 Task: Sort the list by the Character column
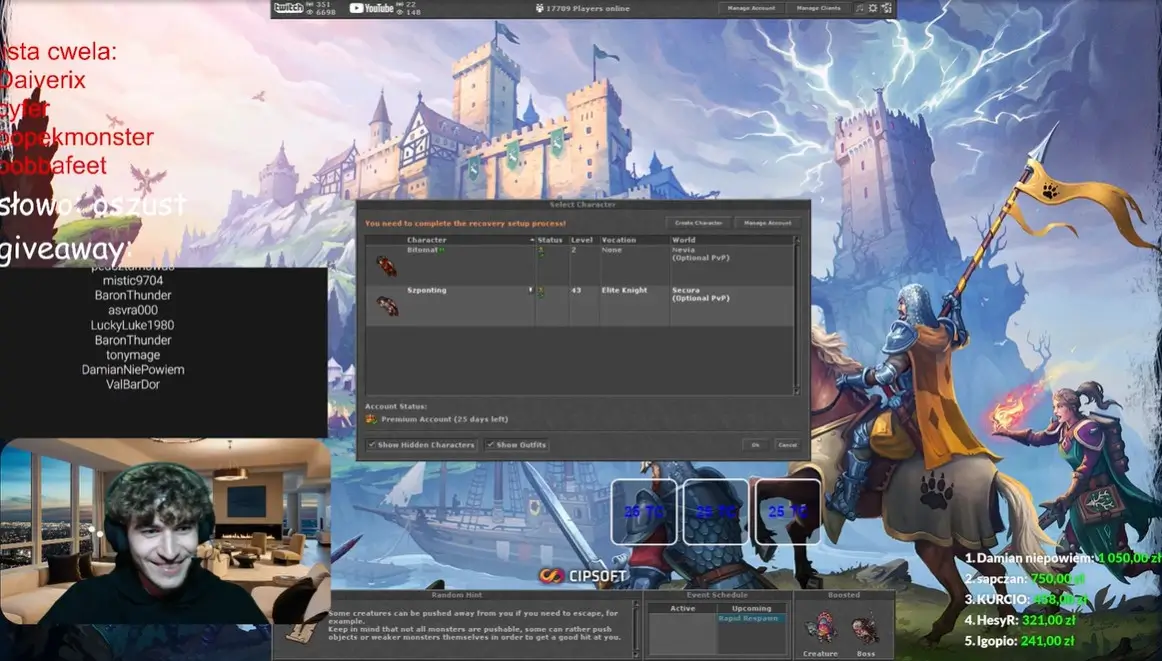coord(470,240)
